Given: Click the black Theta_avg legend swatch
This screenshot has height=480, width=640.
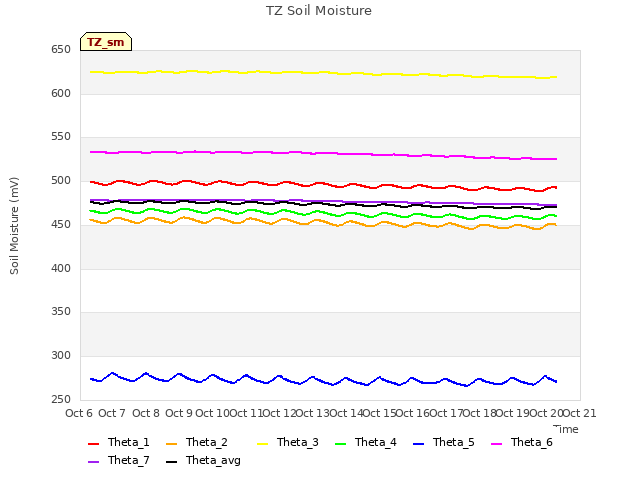Looking at the screenshot, I should [171, 462].
